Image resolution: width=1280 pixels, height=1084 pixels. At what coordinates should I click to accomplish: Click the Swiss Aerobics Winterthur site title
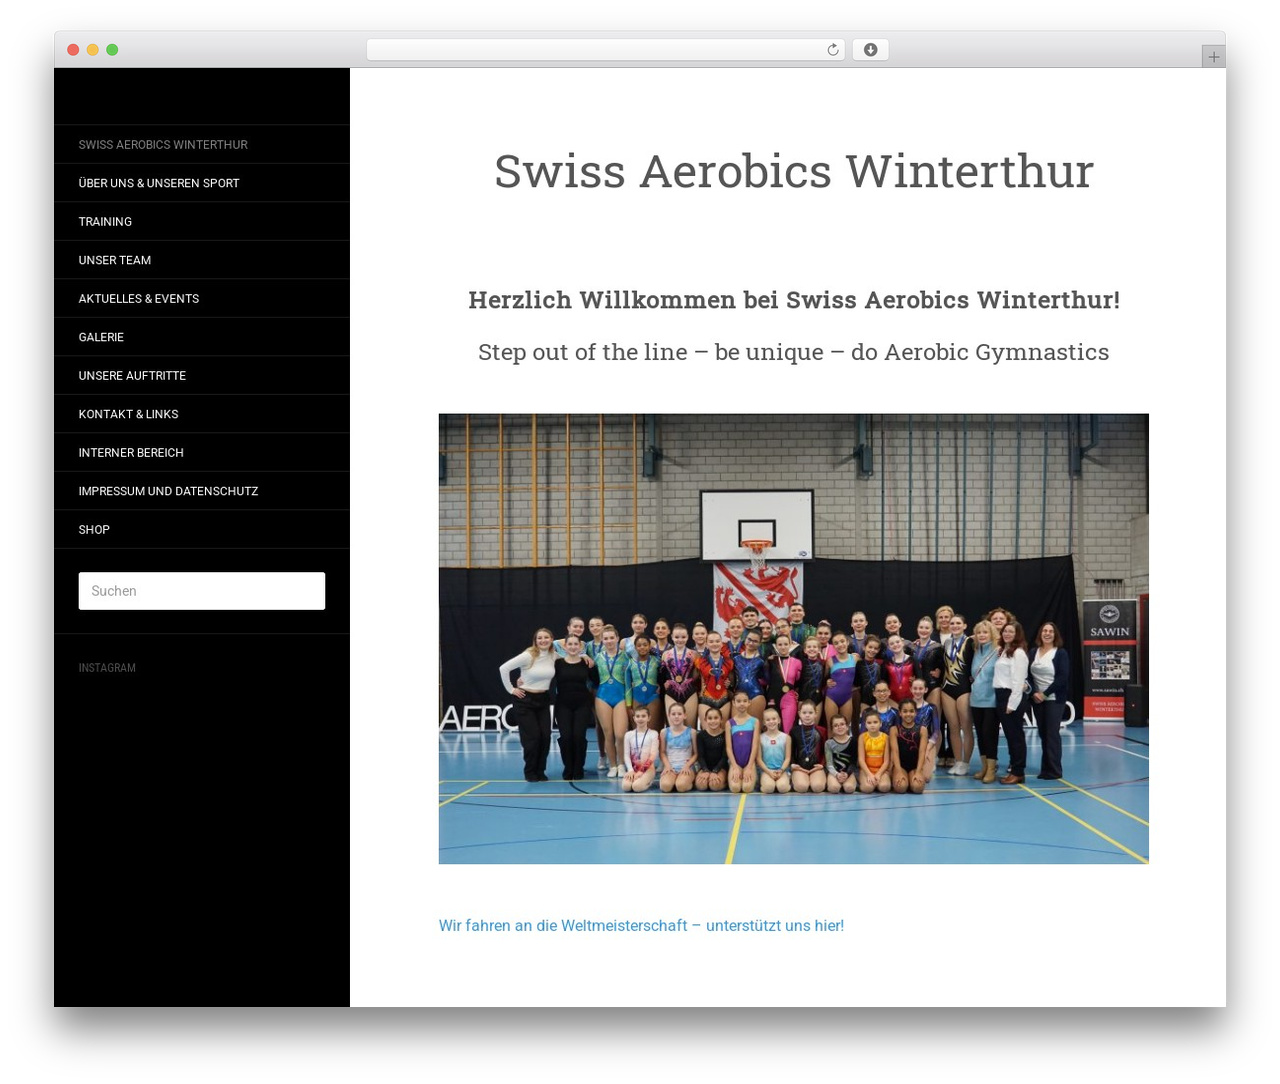[793, 171]
